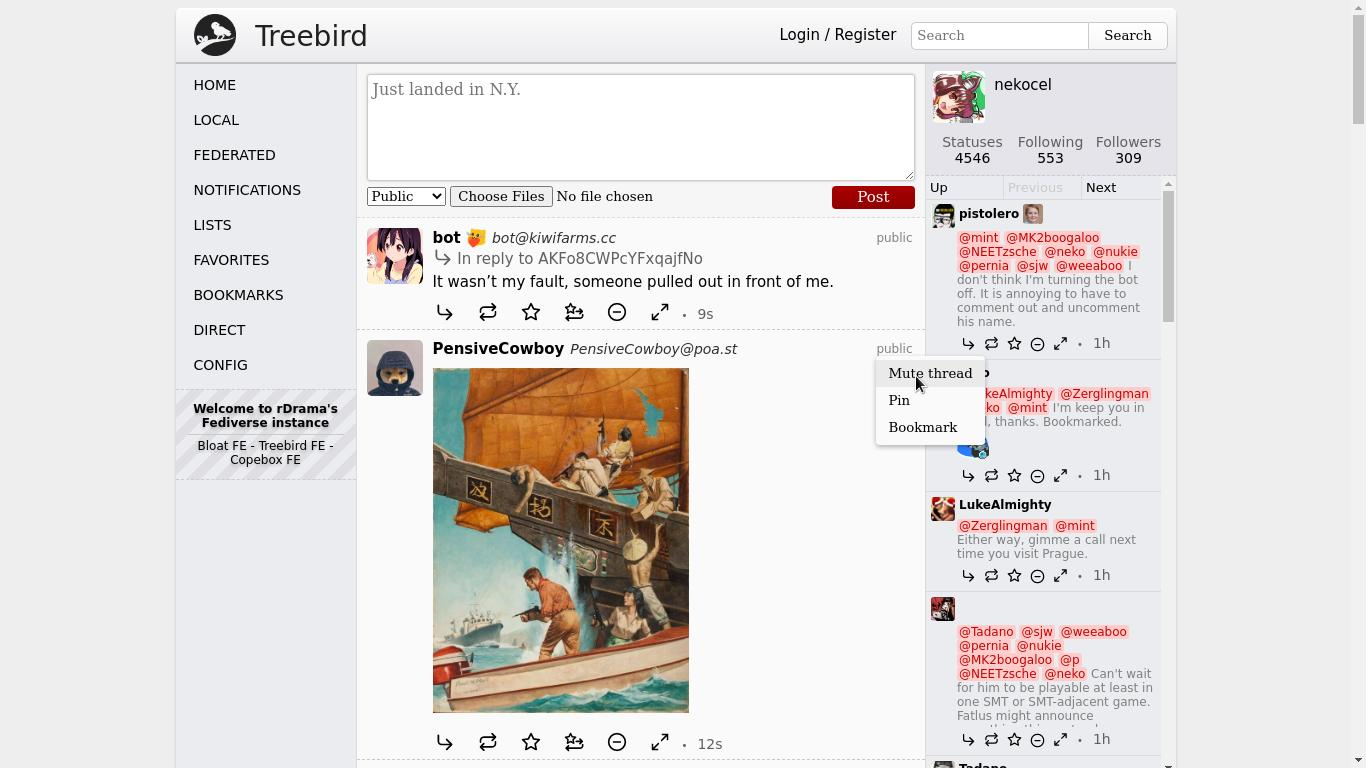
Task: Expand PensiveCowboy's post
Action: pyautogui.click(x=660, y=743)
